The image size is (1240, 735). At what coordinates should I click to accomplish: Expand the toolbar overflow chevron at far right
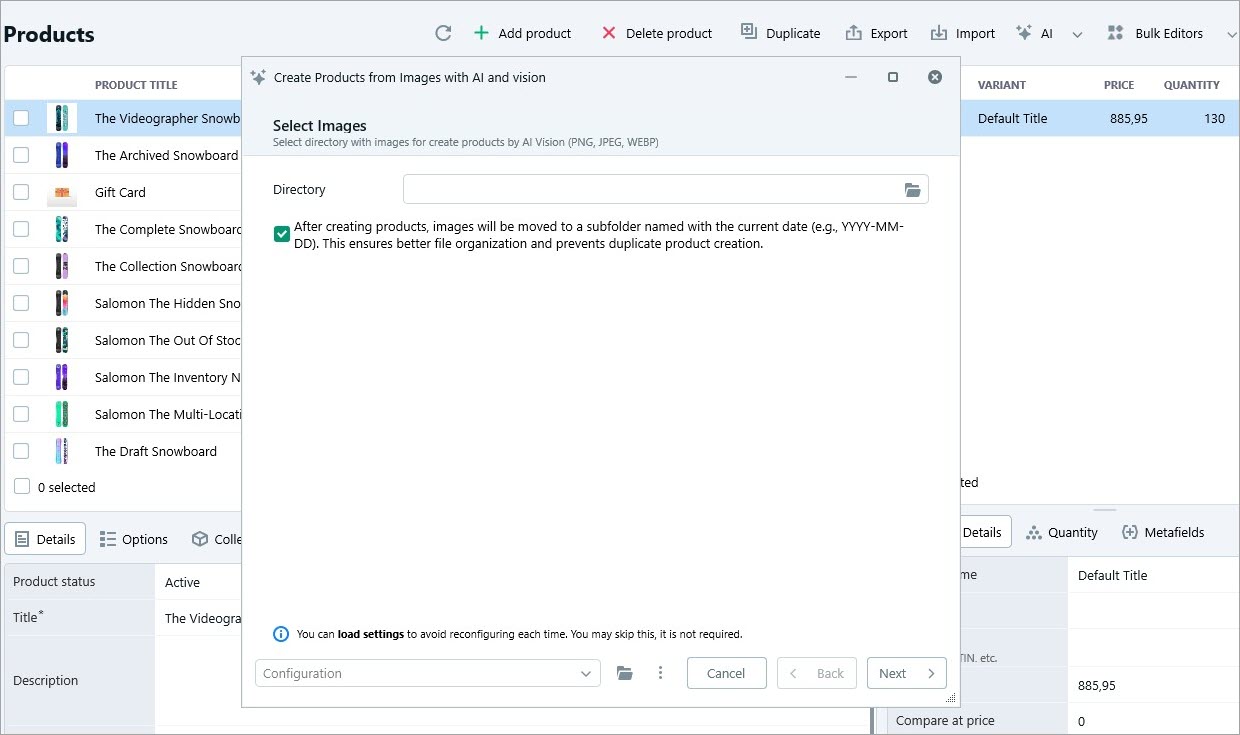click(1231, 32)
